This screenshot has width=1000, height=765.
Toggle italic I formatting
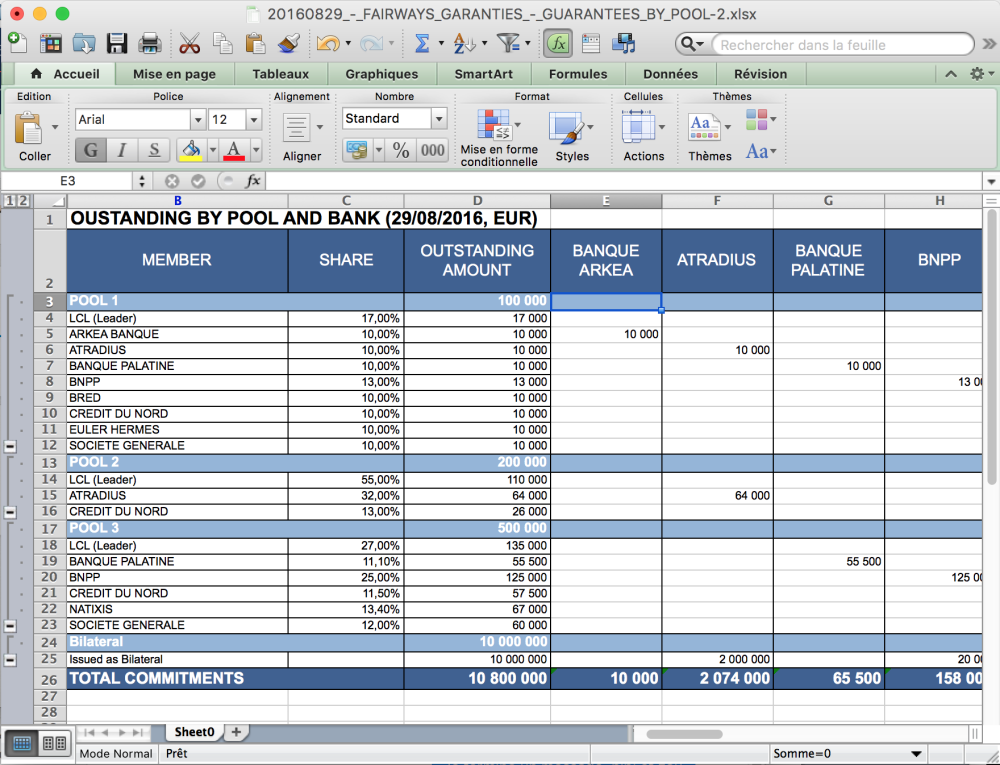pyautogui.click(x=122, y=150)
